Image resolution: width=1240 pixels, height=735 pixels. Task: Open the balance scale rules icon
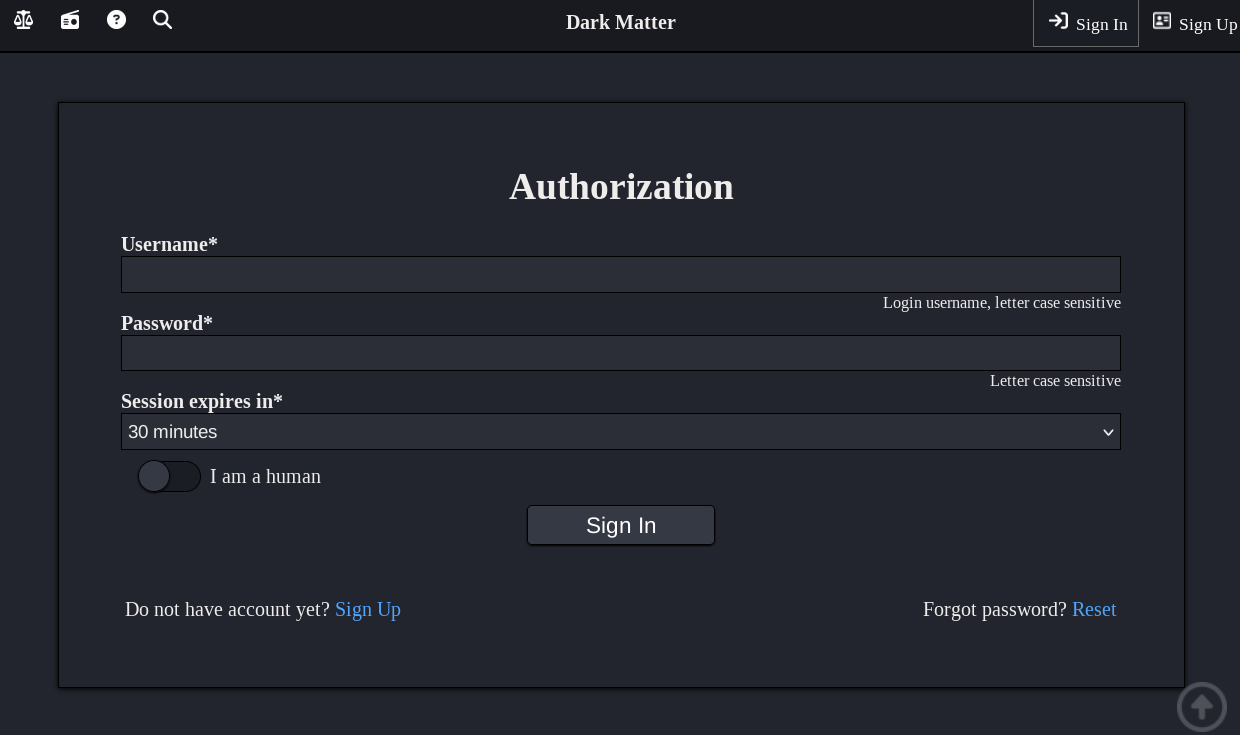[x=23, y=20]
